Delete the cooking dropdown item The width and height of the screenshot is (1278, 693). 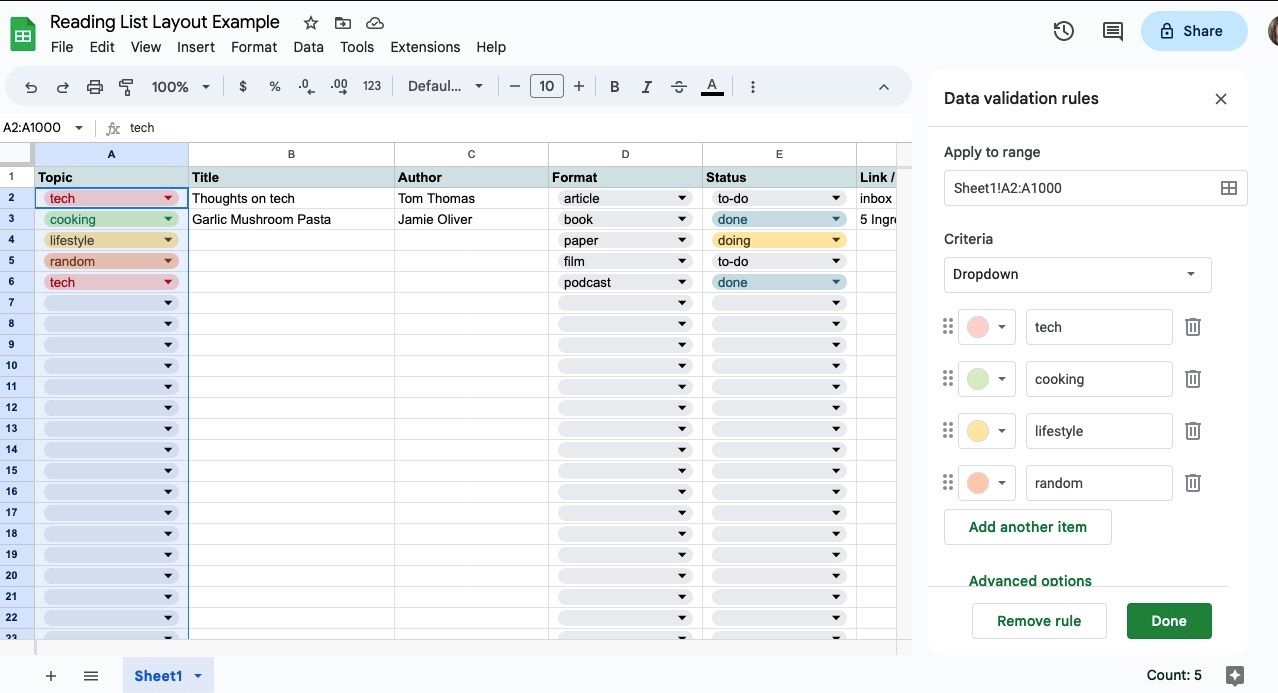point(1193,379)
